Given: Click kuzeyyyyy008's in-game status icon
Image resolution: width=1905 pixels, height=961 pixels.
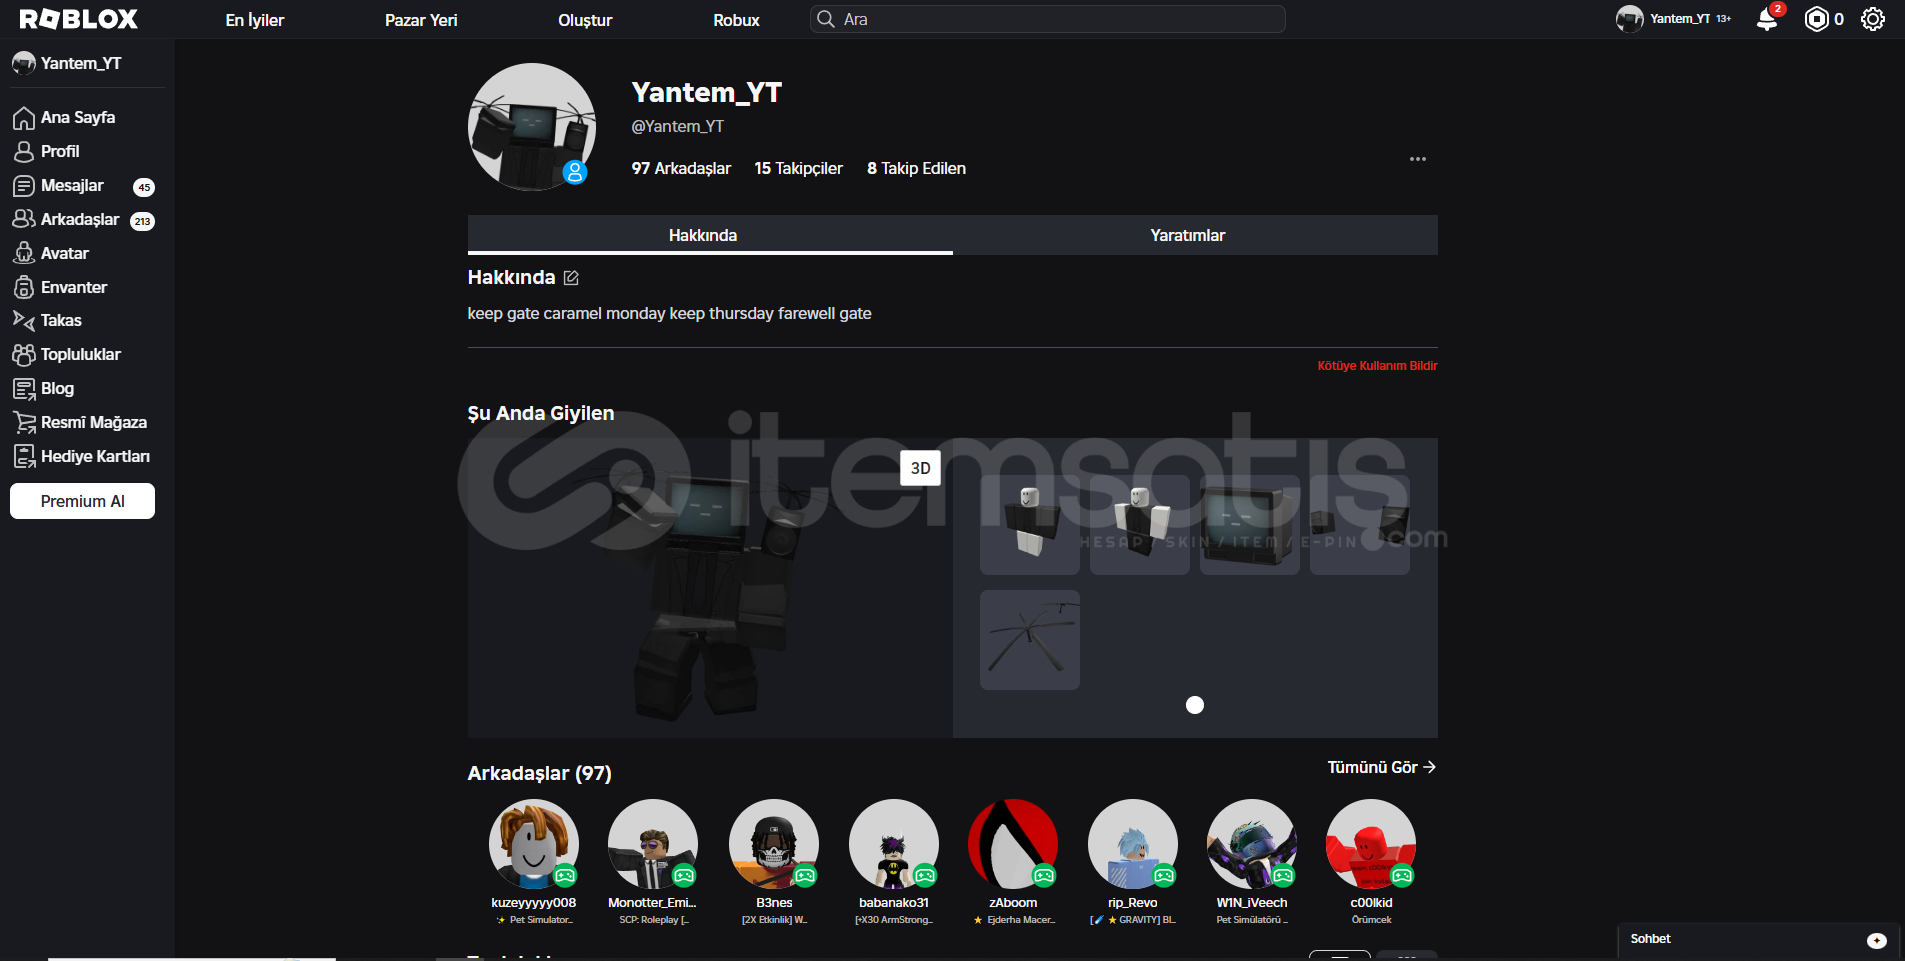Looking at the screenshot, I should pos(565,876).
